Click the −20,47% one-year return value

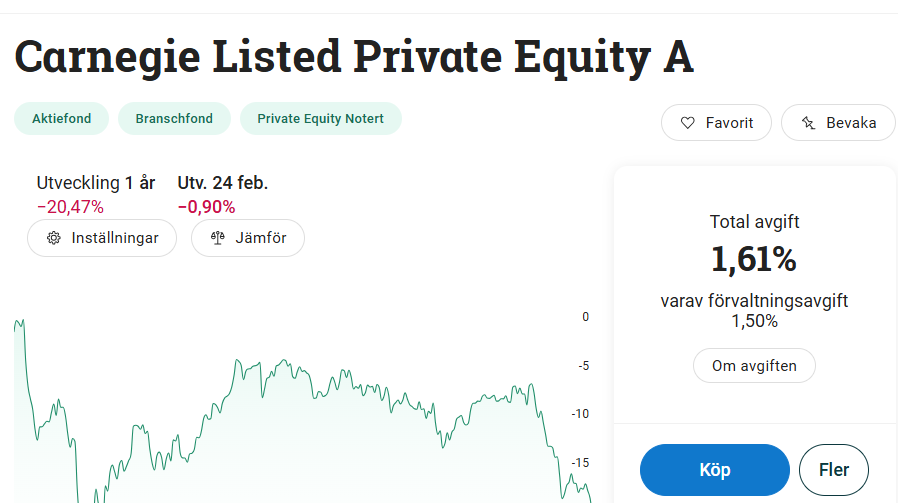pos(70,207)
